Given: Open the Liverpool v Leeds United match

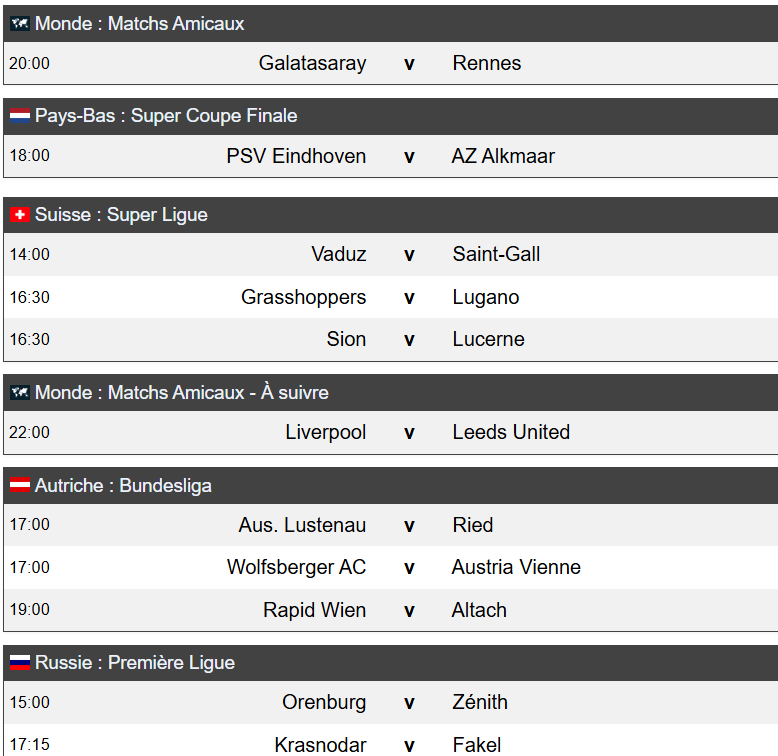Looking at the screenshot, I should coord(390,432).
